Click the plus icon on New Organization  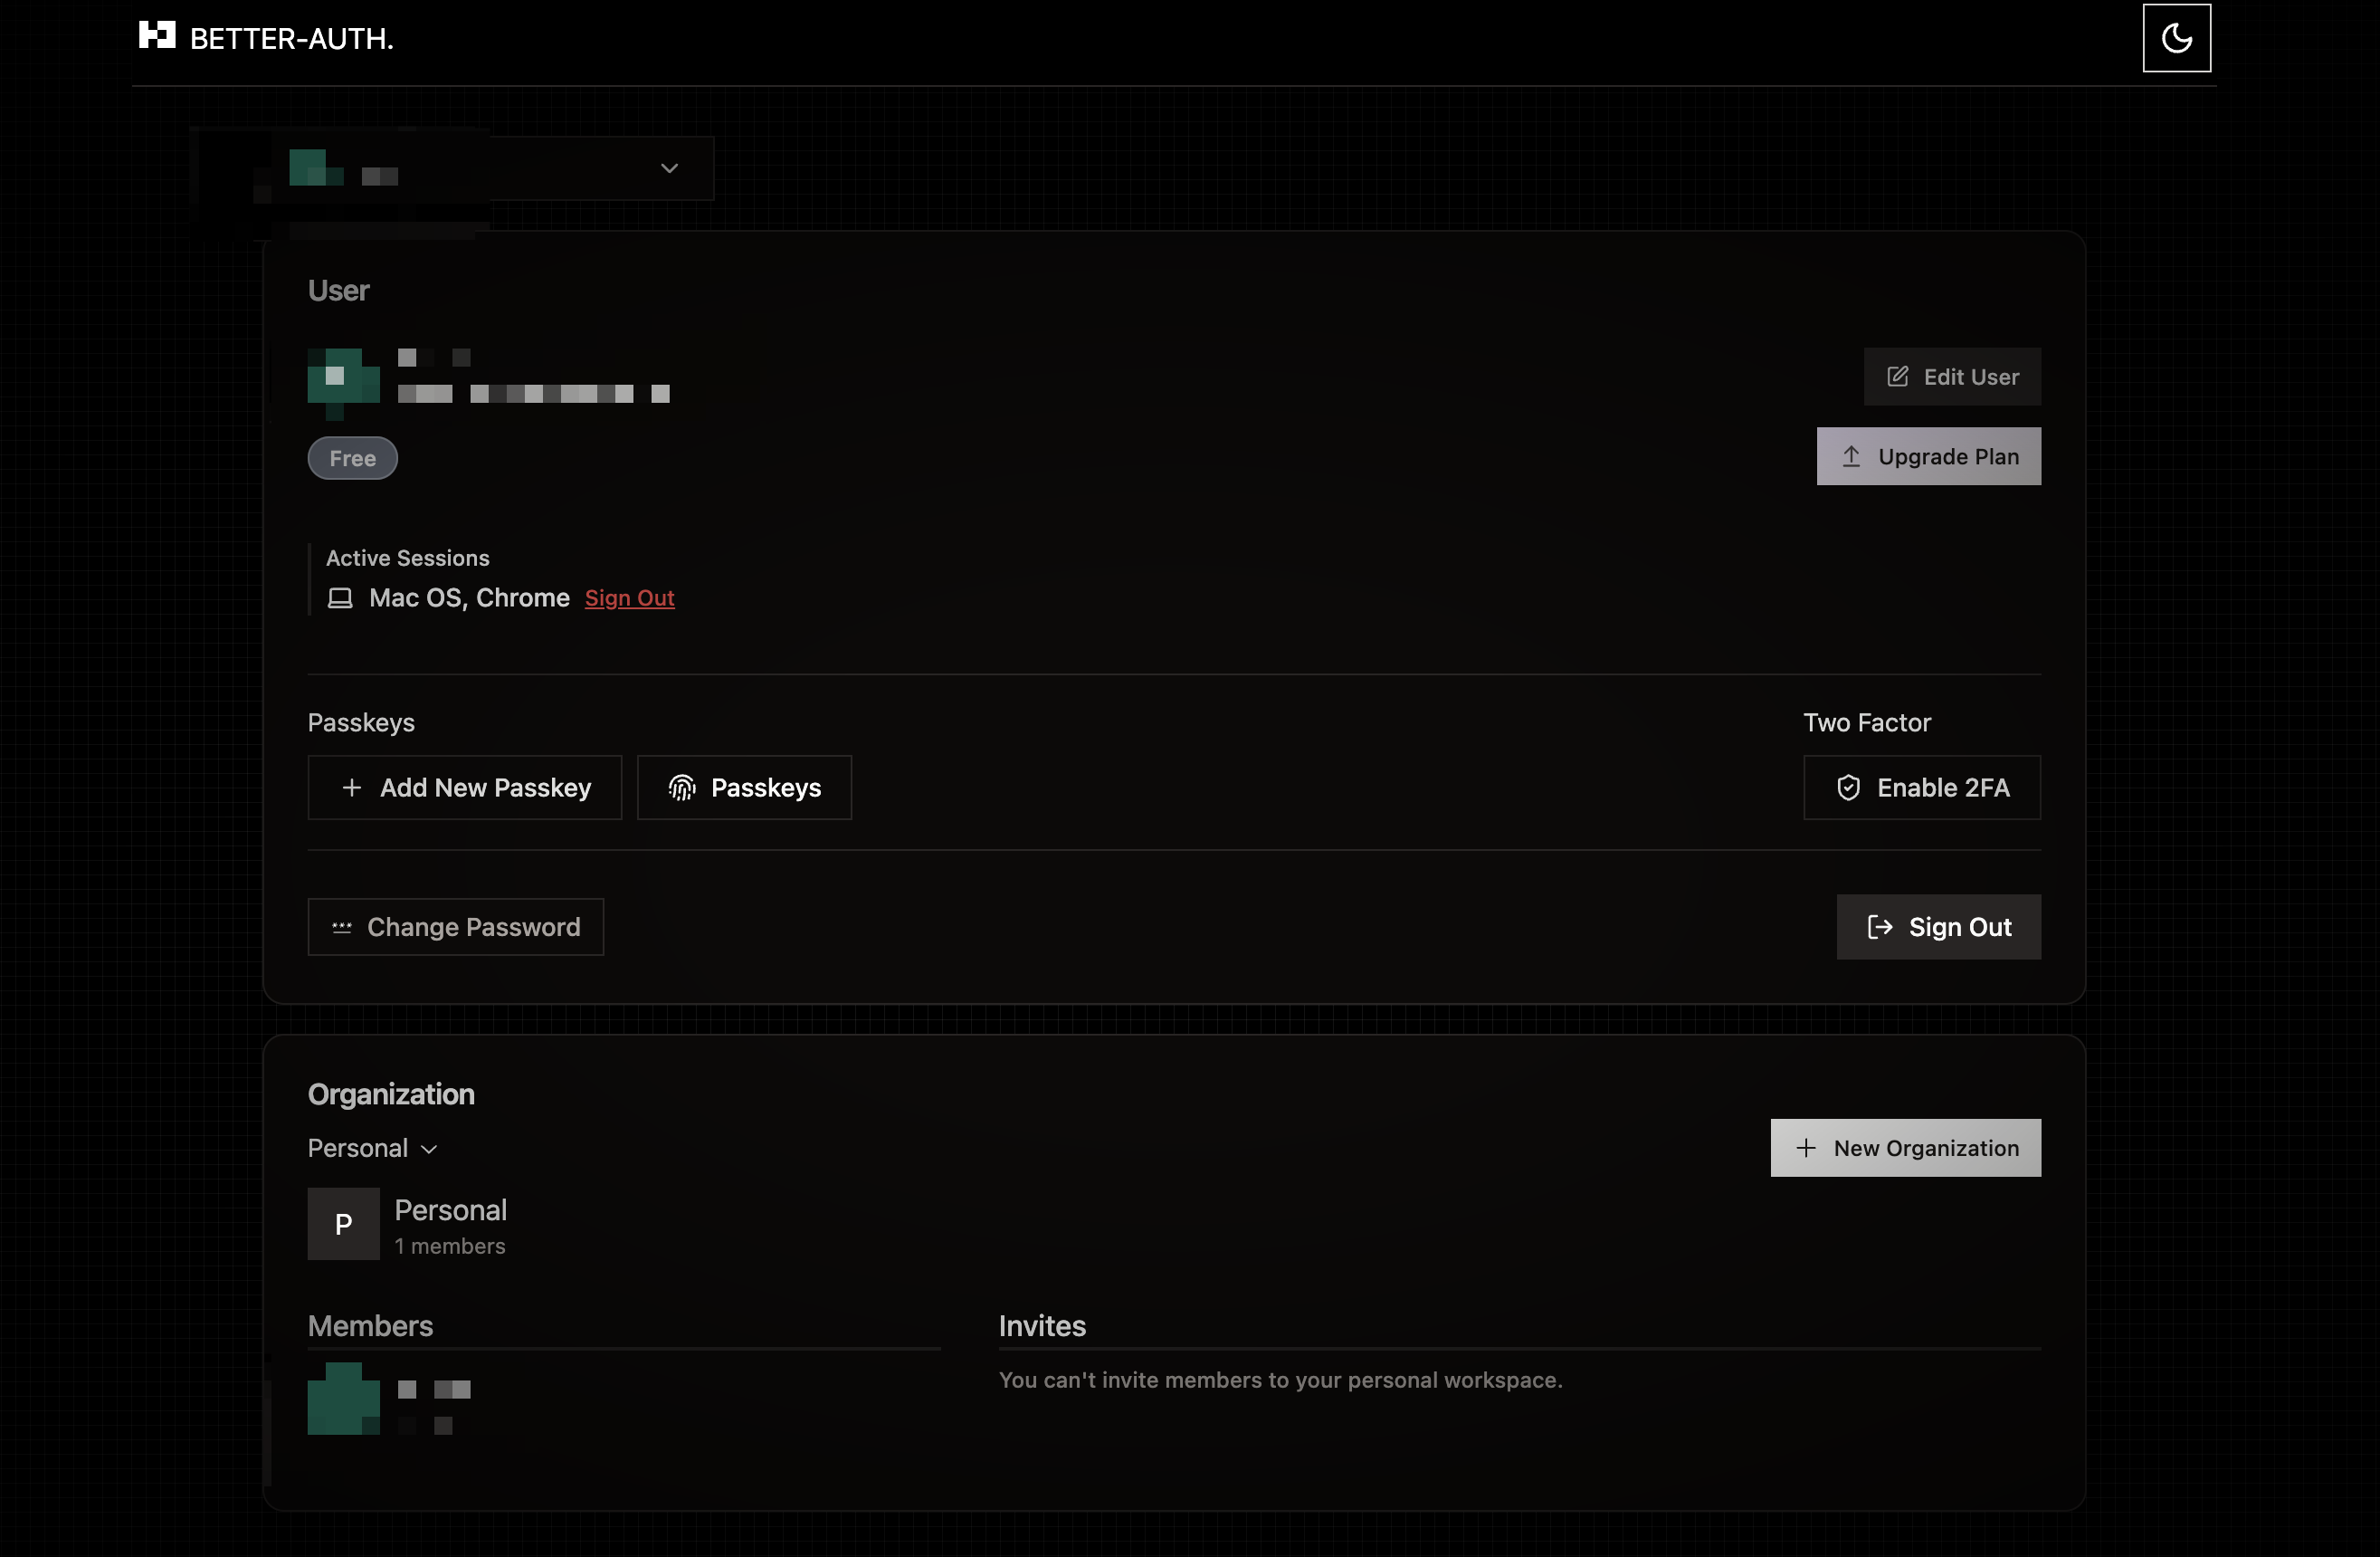click(x=1805, y=1148)
